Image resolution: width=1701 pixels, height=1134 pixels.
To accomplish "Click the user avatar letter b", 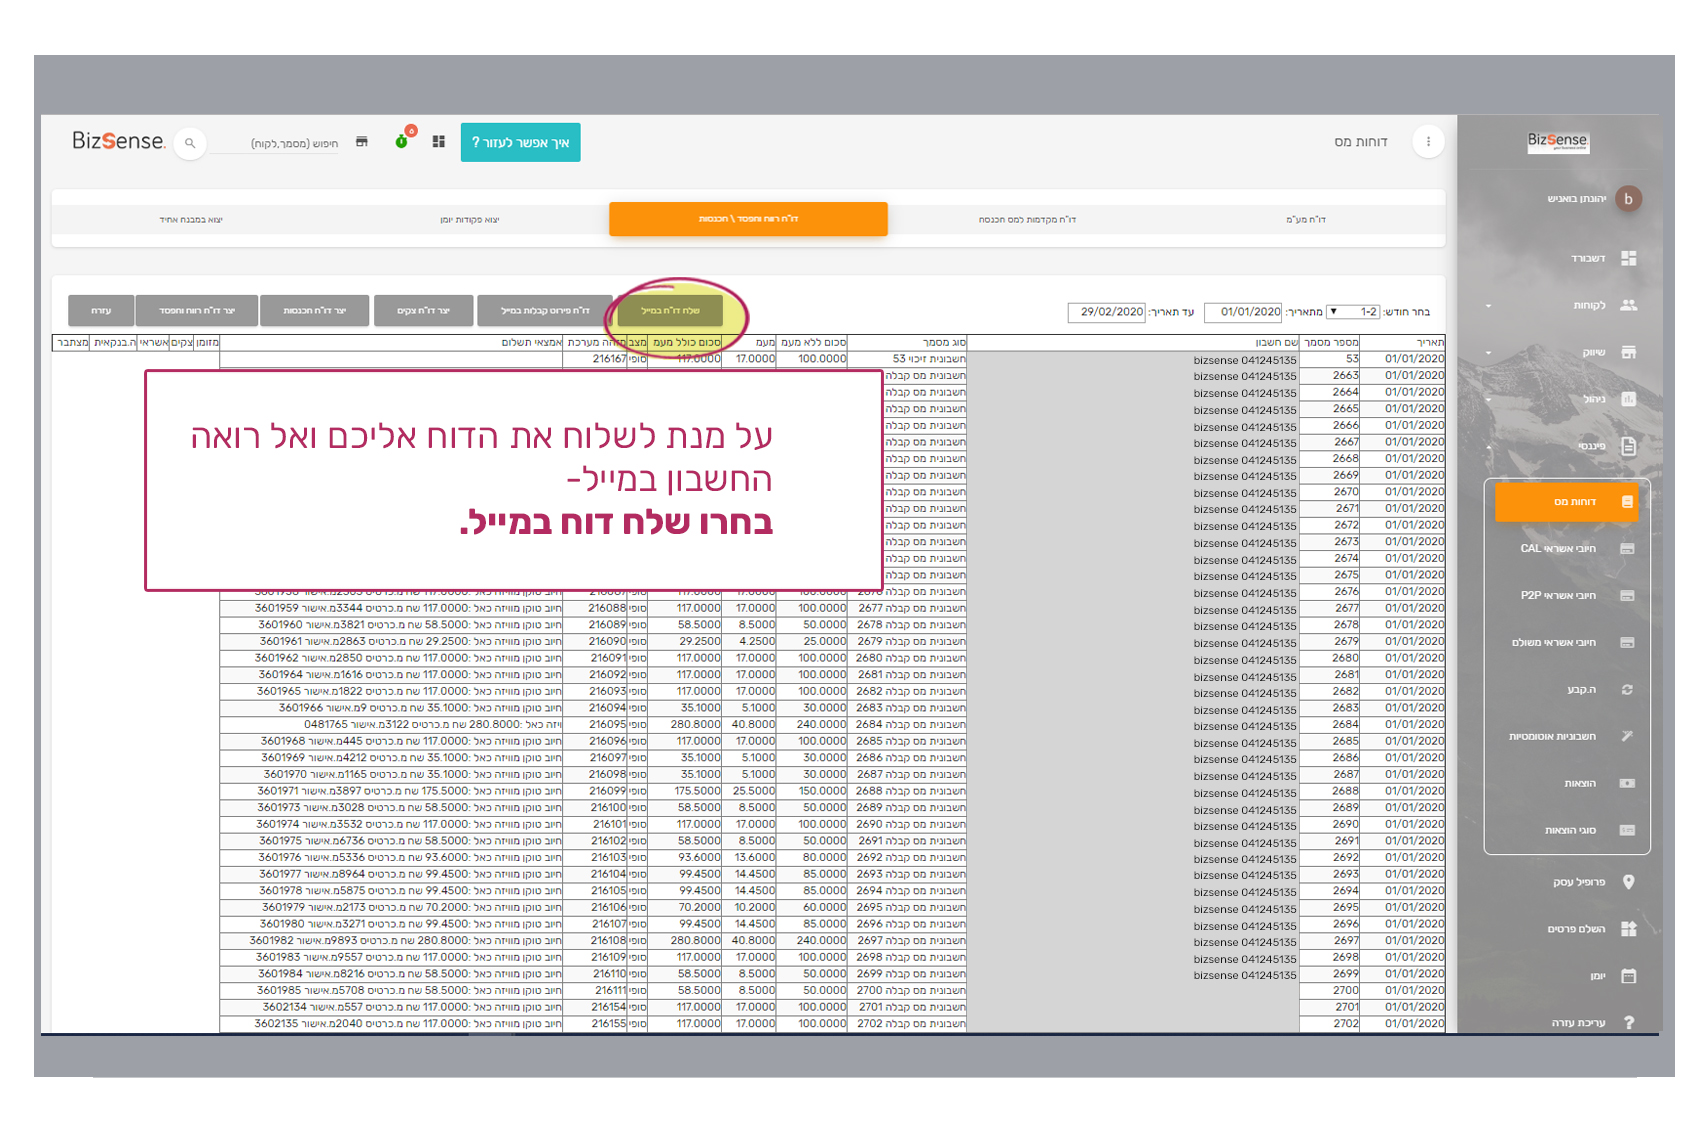I will [1628, 199].
